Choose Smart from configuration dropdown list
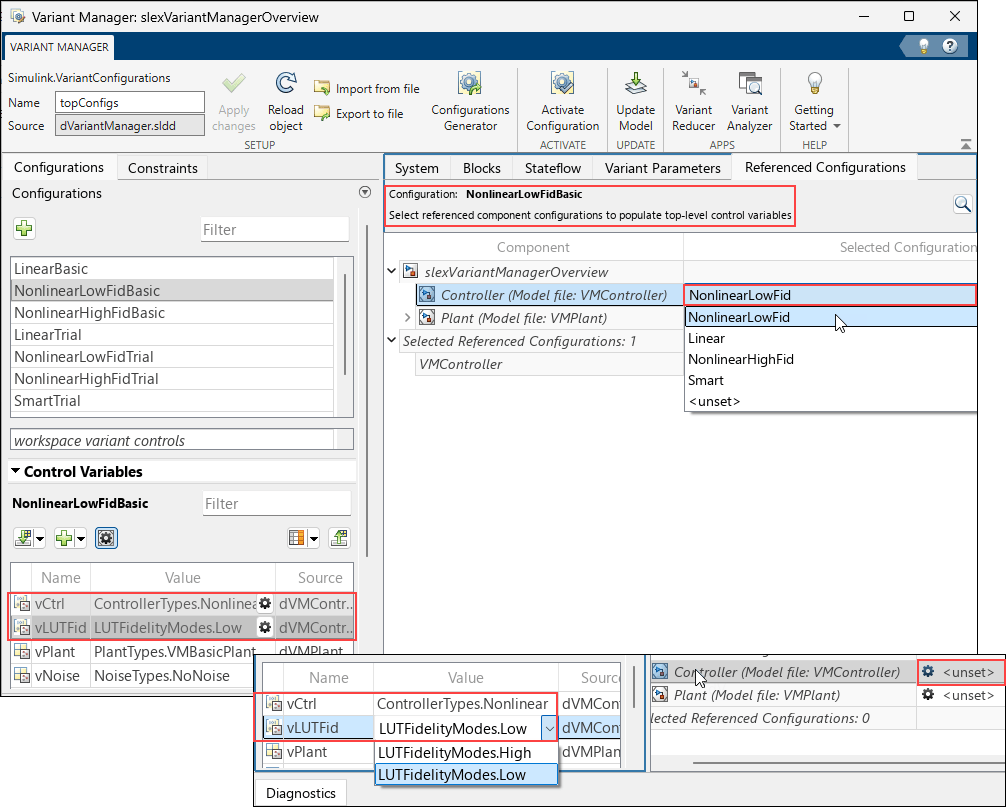The height and width of the screenshot is (807, 1006). [x=831, y=380]
